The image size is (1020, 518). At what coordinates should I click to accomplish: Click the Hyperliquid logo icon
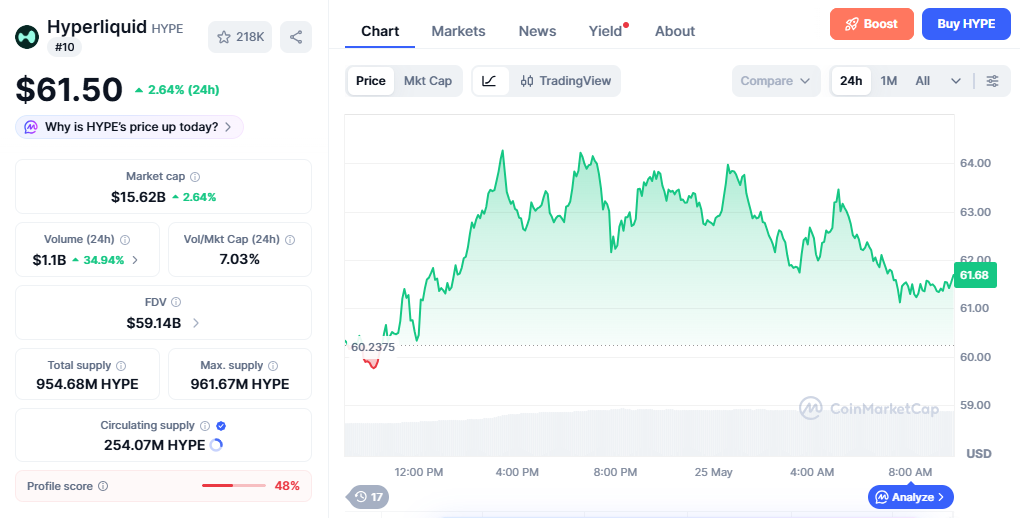point(27,37)
